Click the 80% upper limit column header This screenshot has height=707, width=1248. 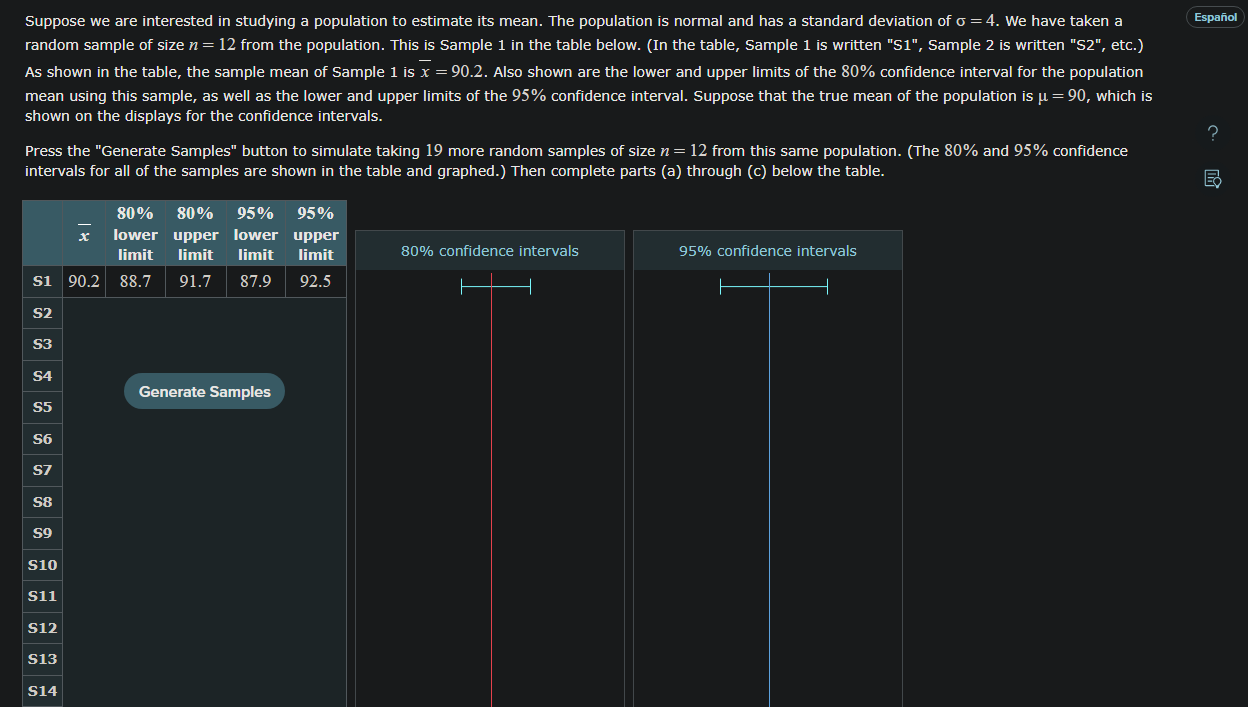pyautogui.click(x=195, y=233)
